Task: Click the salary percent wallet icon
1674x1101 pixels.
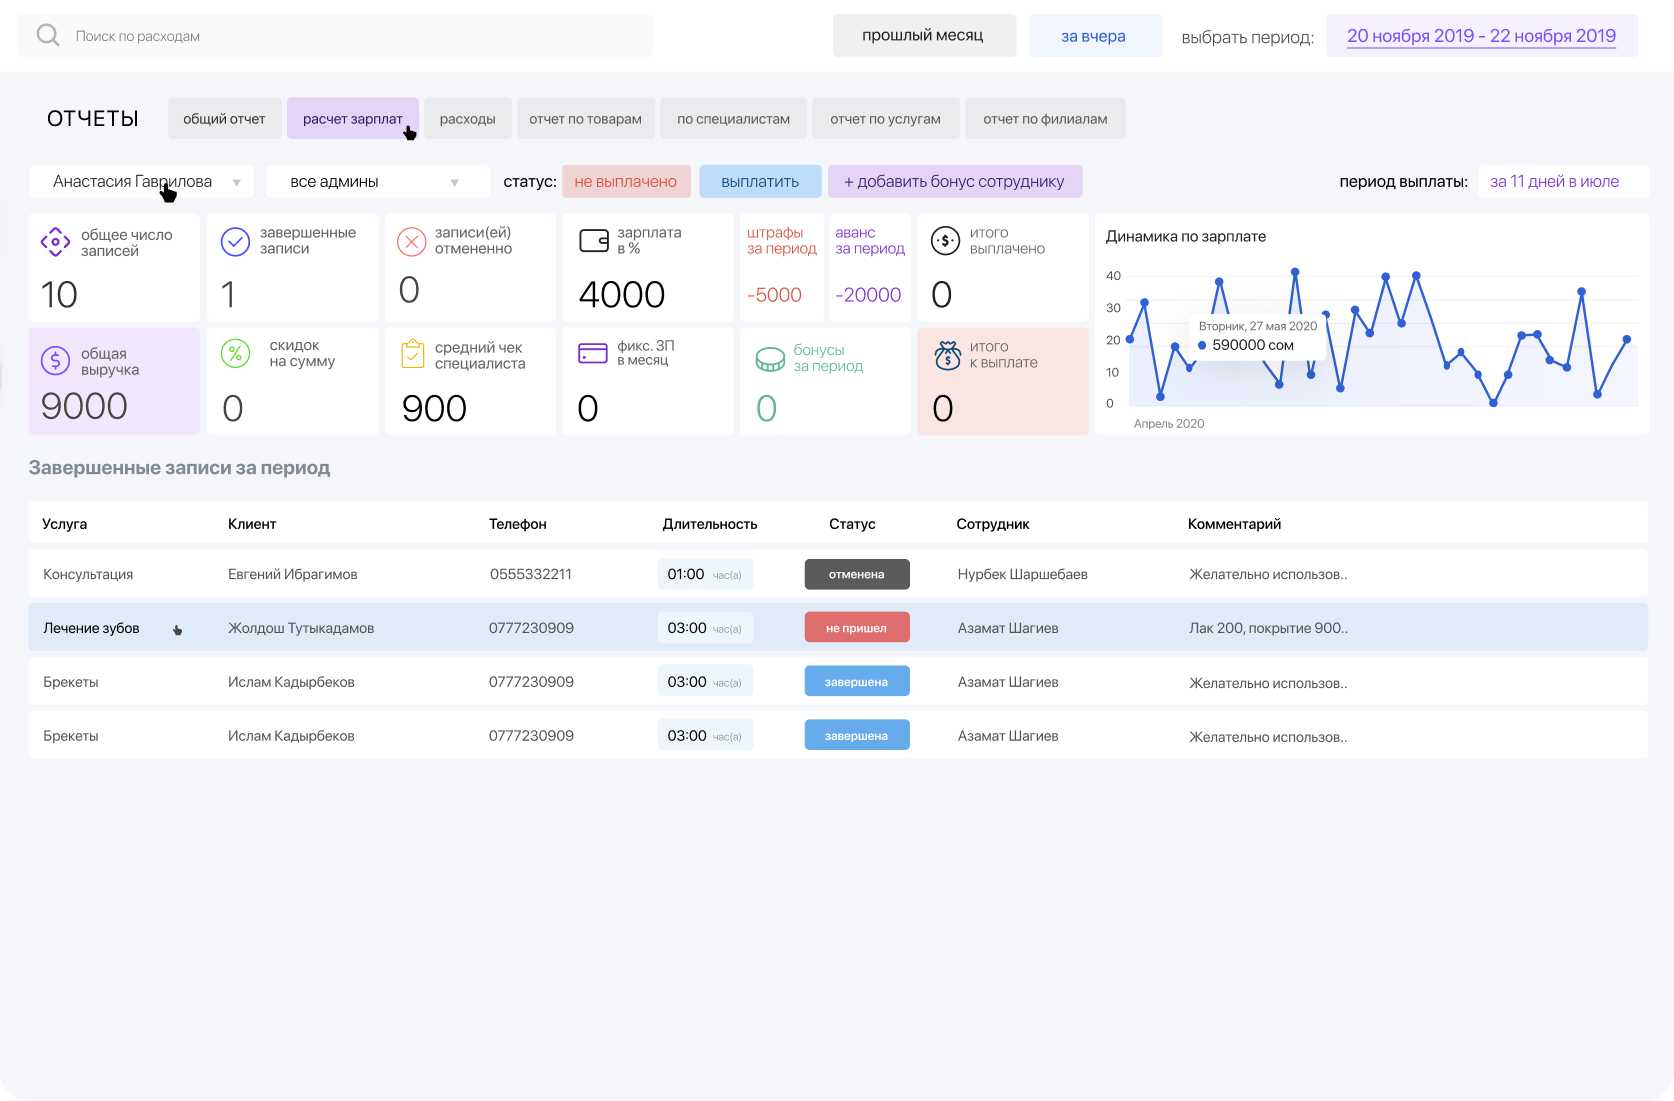Action: pos(594,241)
